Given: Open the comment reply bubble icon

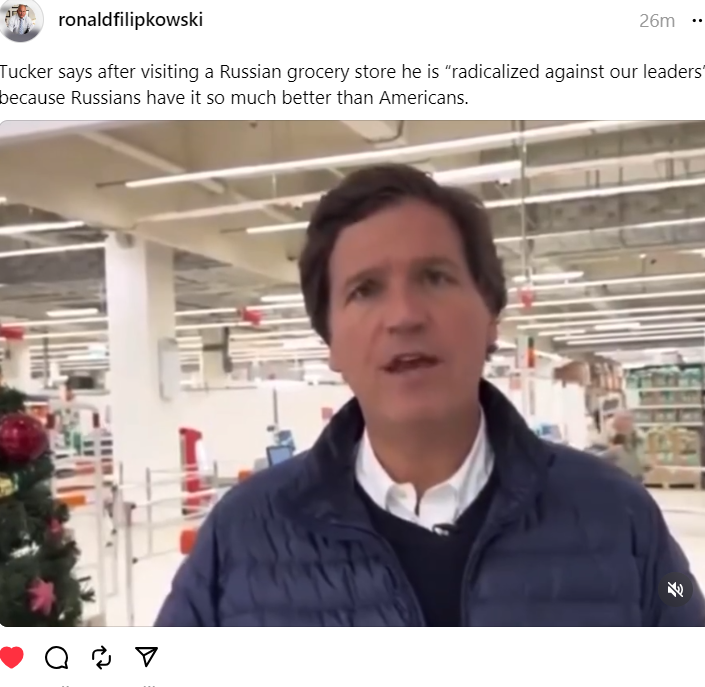Looking at the screenshot, I should [57, 657].
